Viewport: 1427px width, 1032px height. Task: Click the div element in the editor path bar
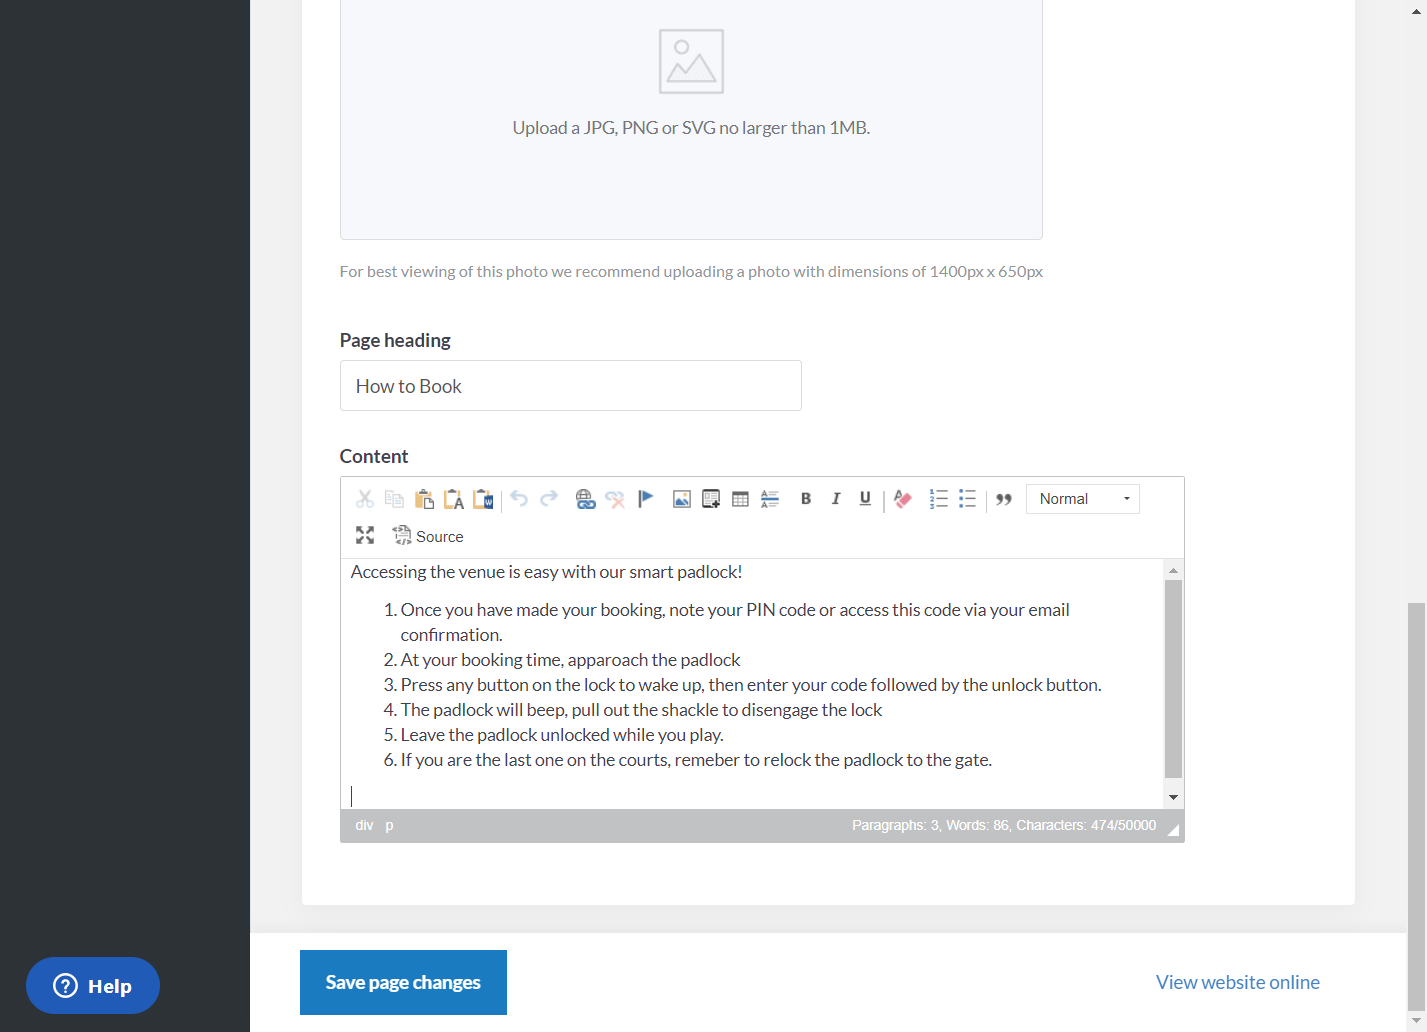(x=364, y=825)
